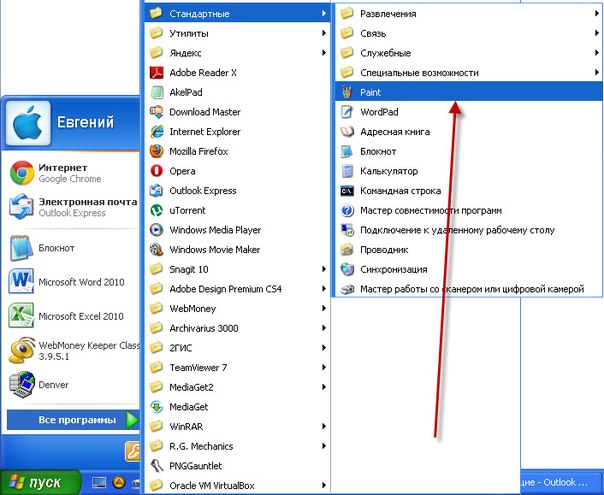
Task: Open Paint from the Standard accessories menu
Action: [x=468, y=92]
